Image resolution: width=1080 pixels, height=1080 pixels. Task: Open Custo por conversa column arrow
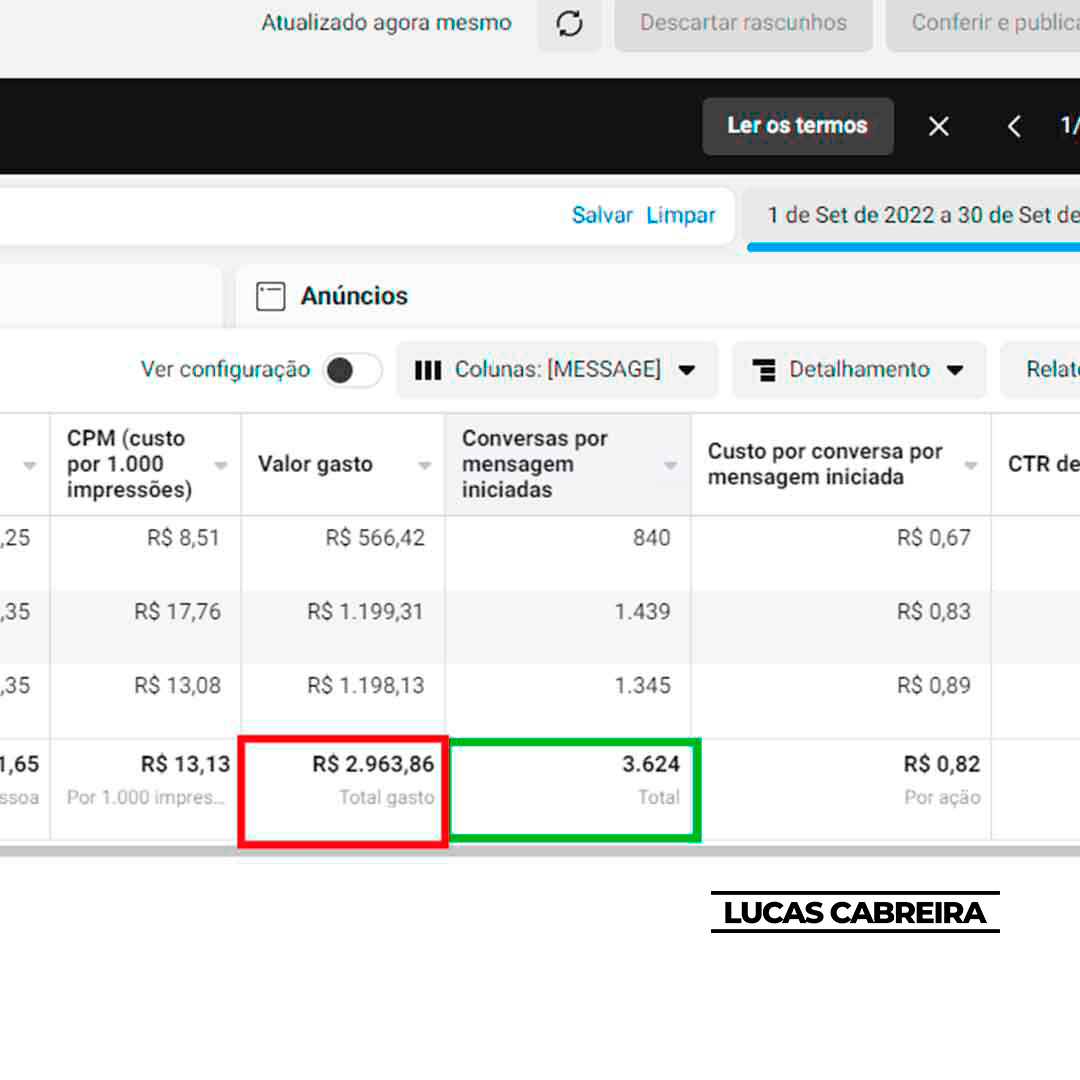(x=970, y=465)
